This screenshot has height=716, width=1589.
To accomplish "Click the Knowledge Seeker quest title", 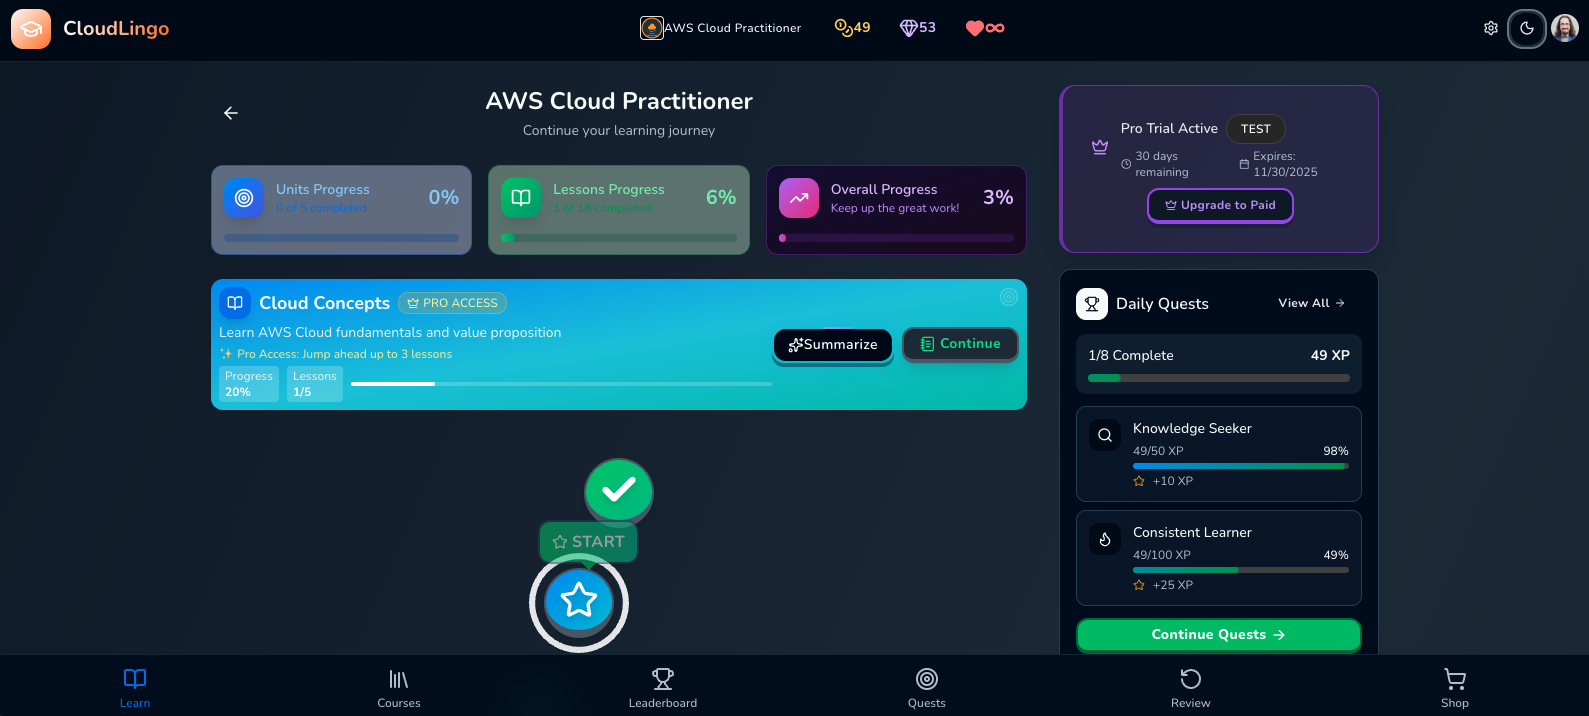I will tap(1192, 428).
